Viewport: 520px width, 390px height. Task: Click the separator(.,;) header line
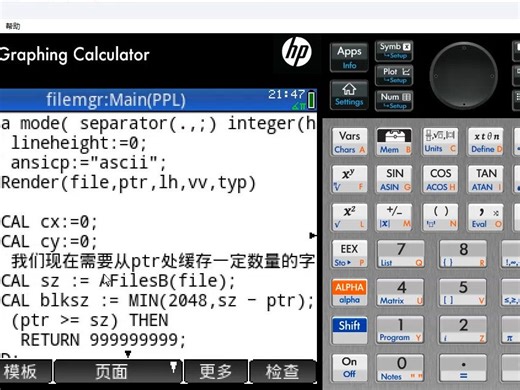pyautogui.click(x=158, y=124)
